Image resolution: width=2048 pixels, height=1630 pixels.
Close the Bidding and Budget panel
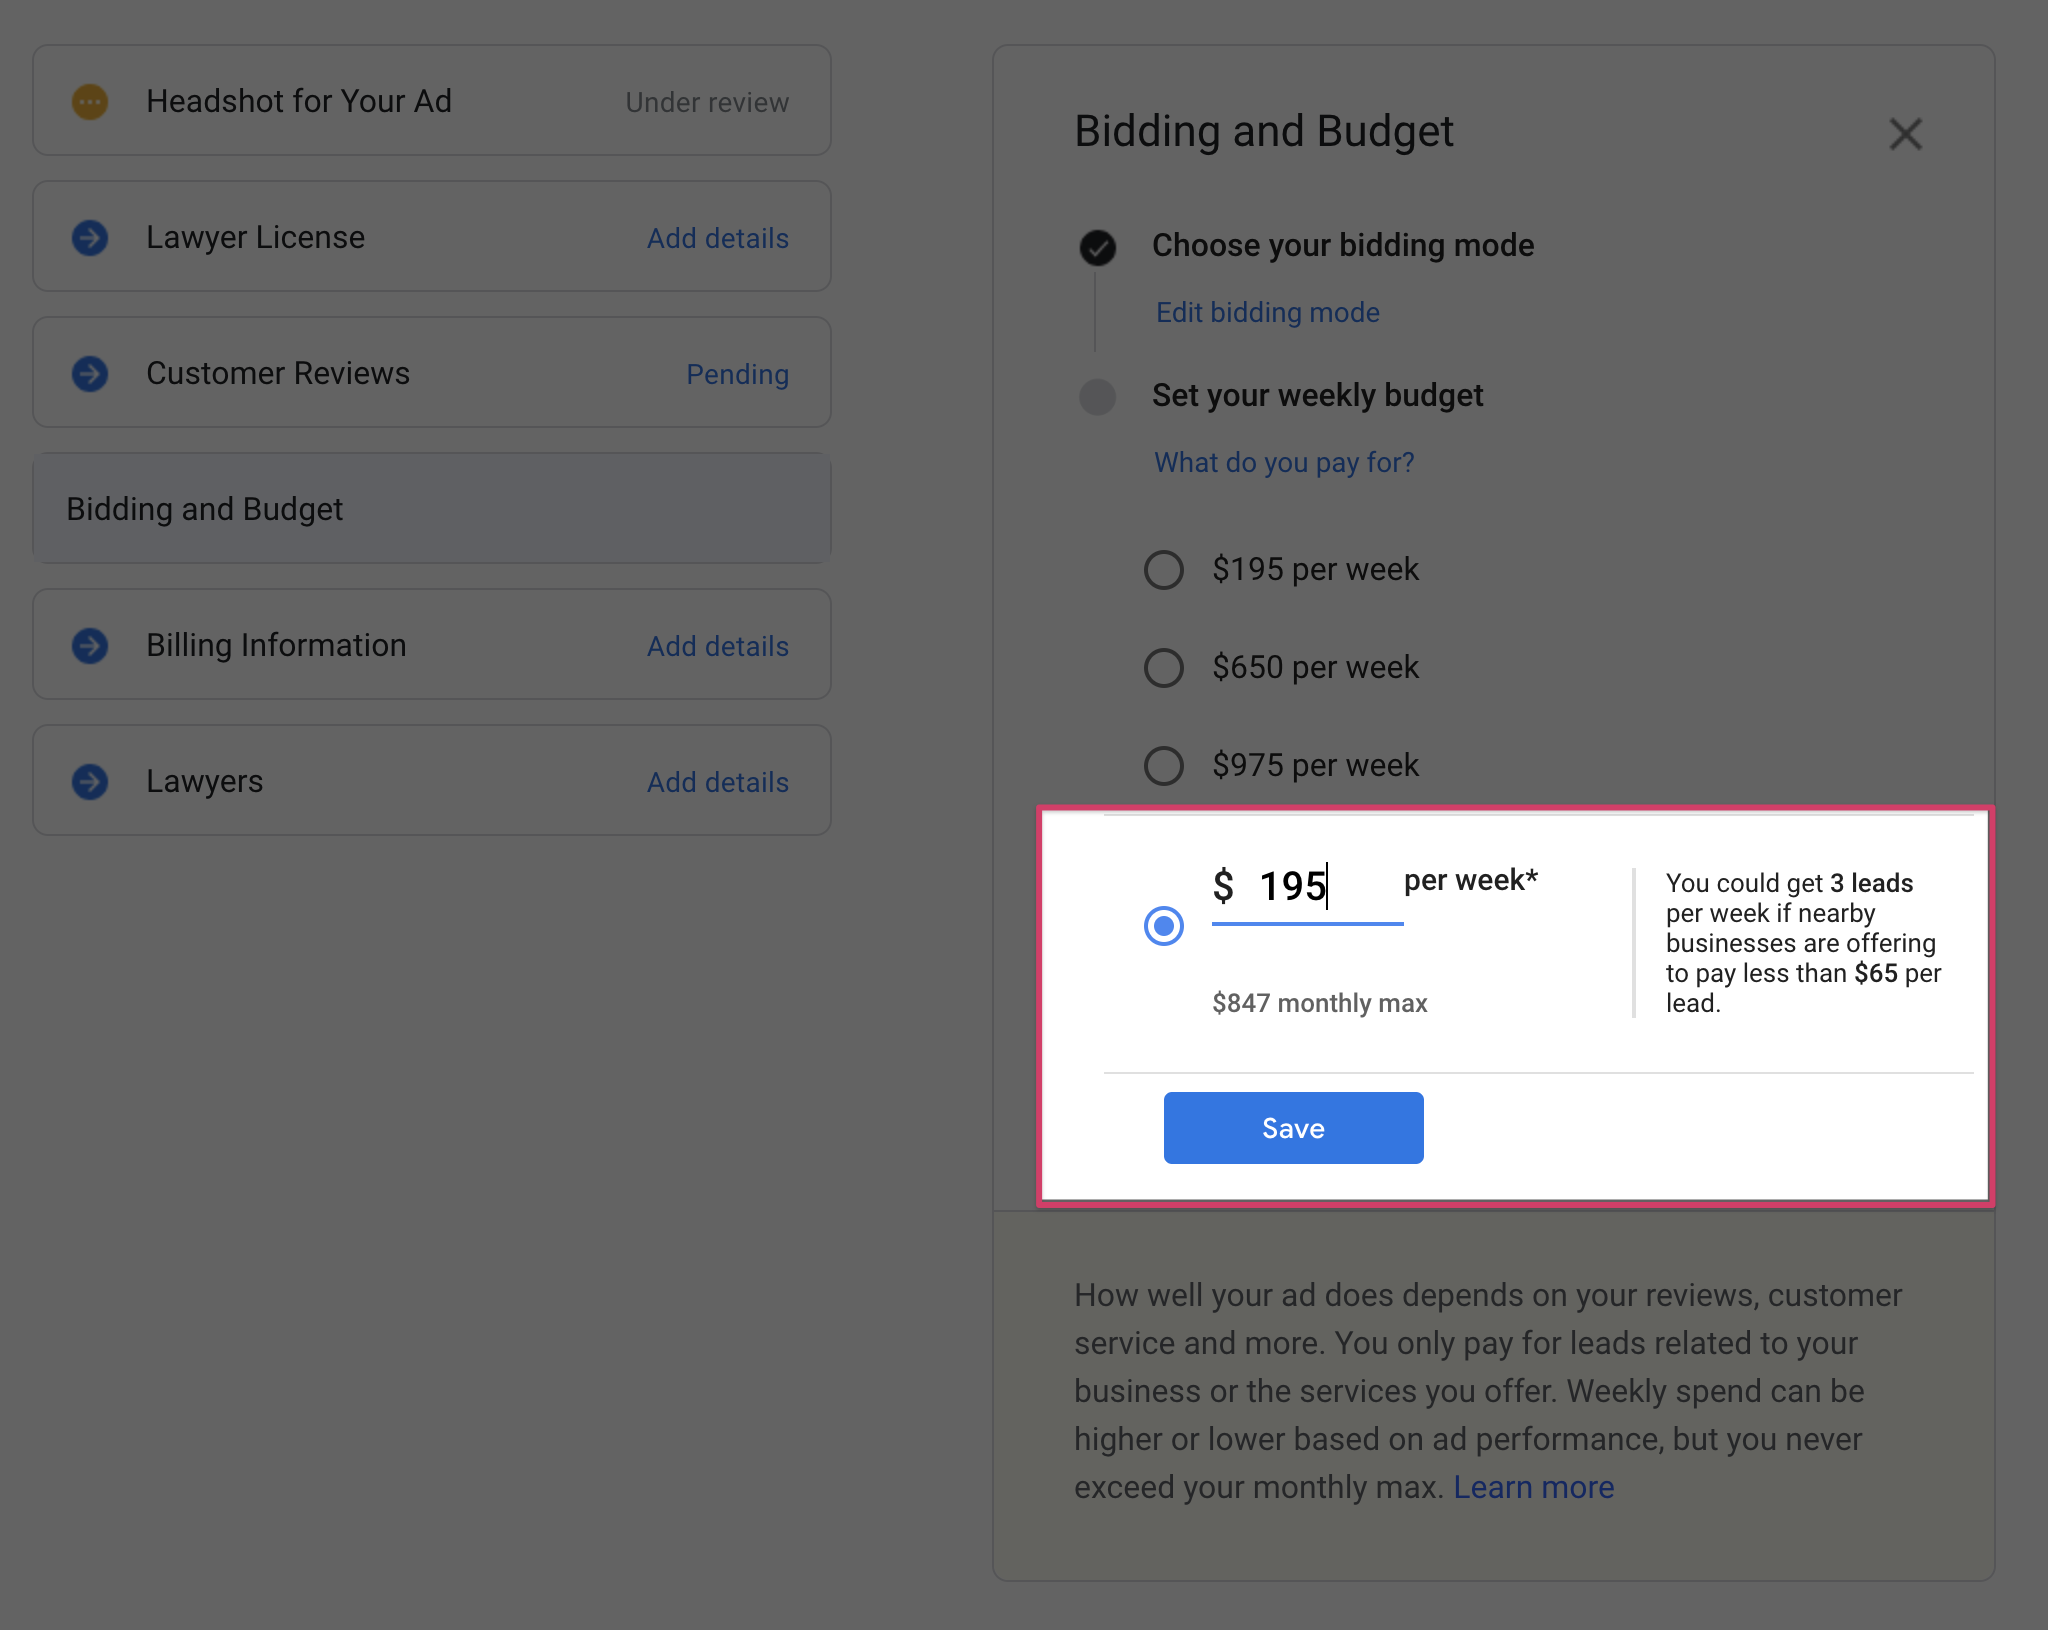coord(1905,134)
